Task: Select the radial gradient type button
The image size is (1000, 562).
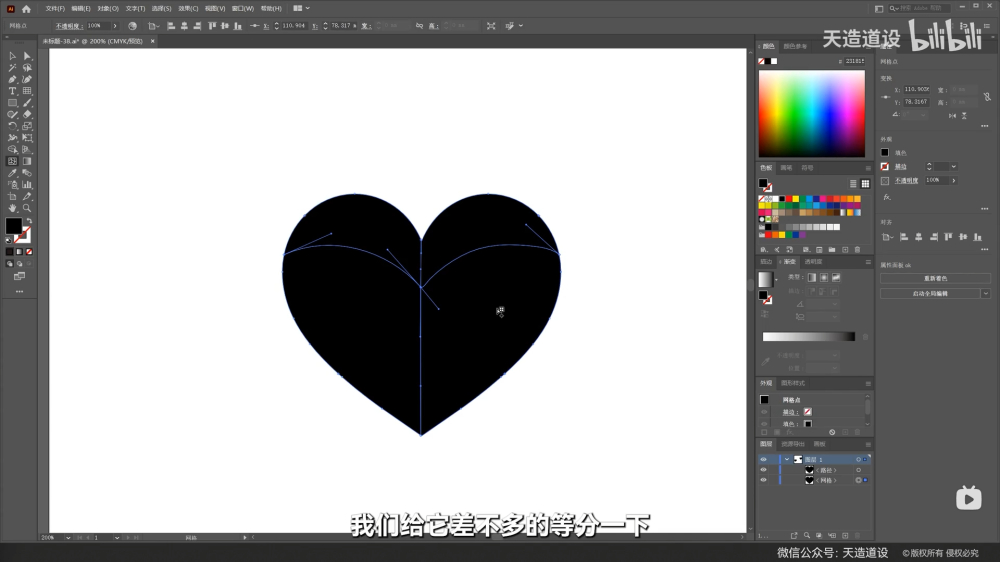Action: 824,277
